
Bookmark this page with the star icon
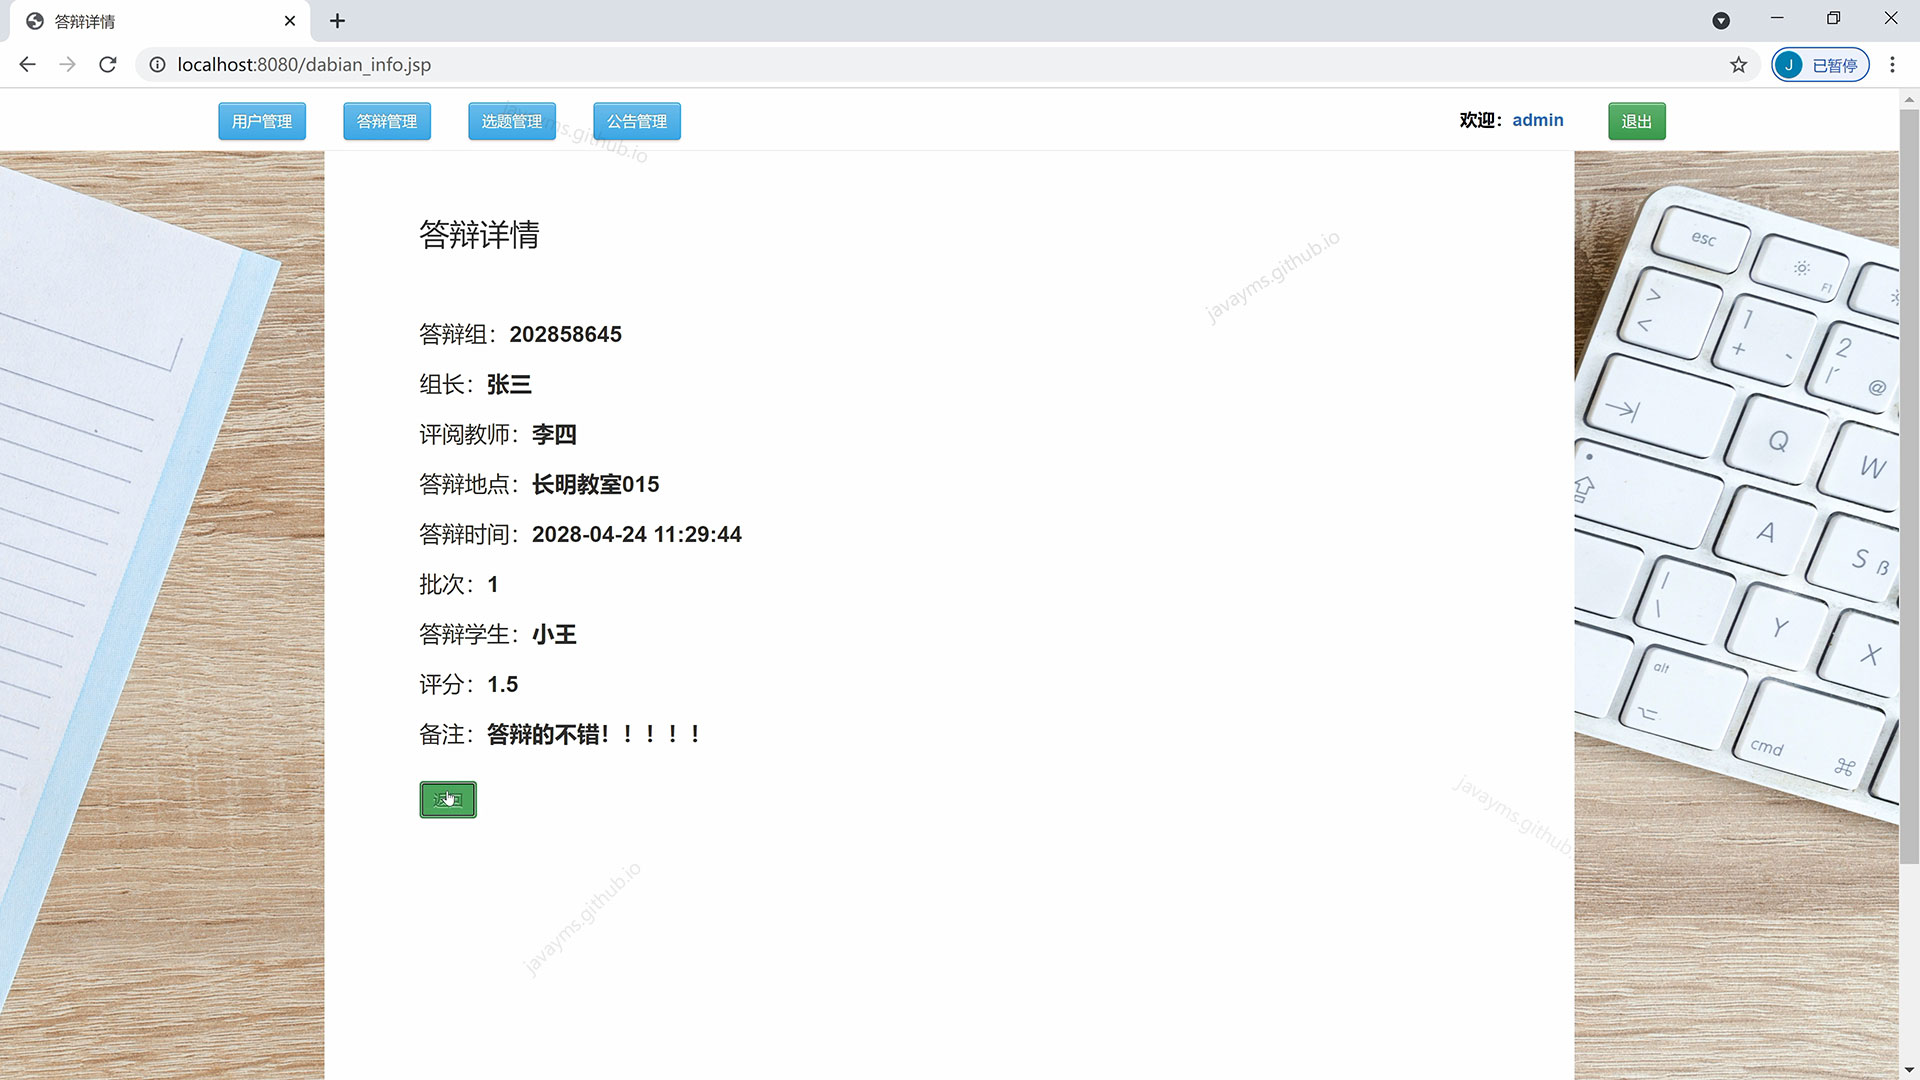pos(1739,64)
